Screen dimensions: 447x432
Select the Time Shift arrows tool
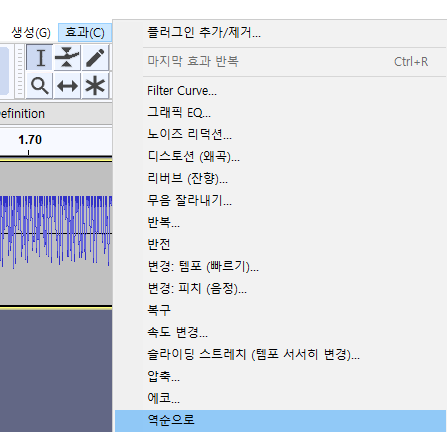67,86
